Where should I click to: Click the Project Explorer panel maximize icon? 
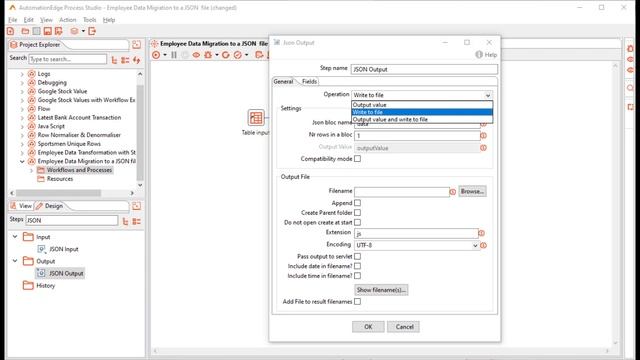coord(136,44)
